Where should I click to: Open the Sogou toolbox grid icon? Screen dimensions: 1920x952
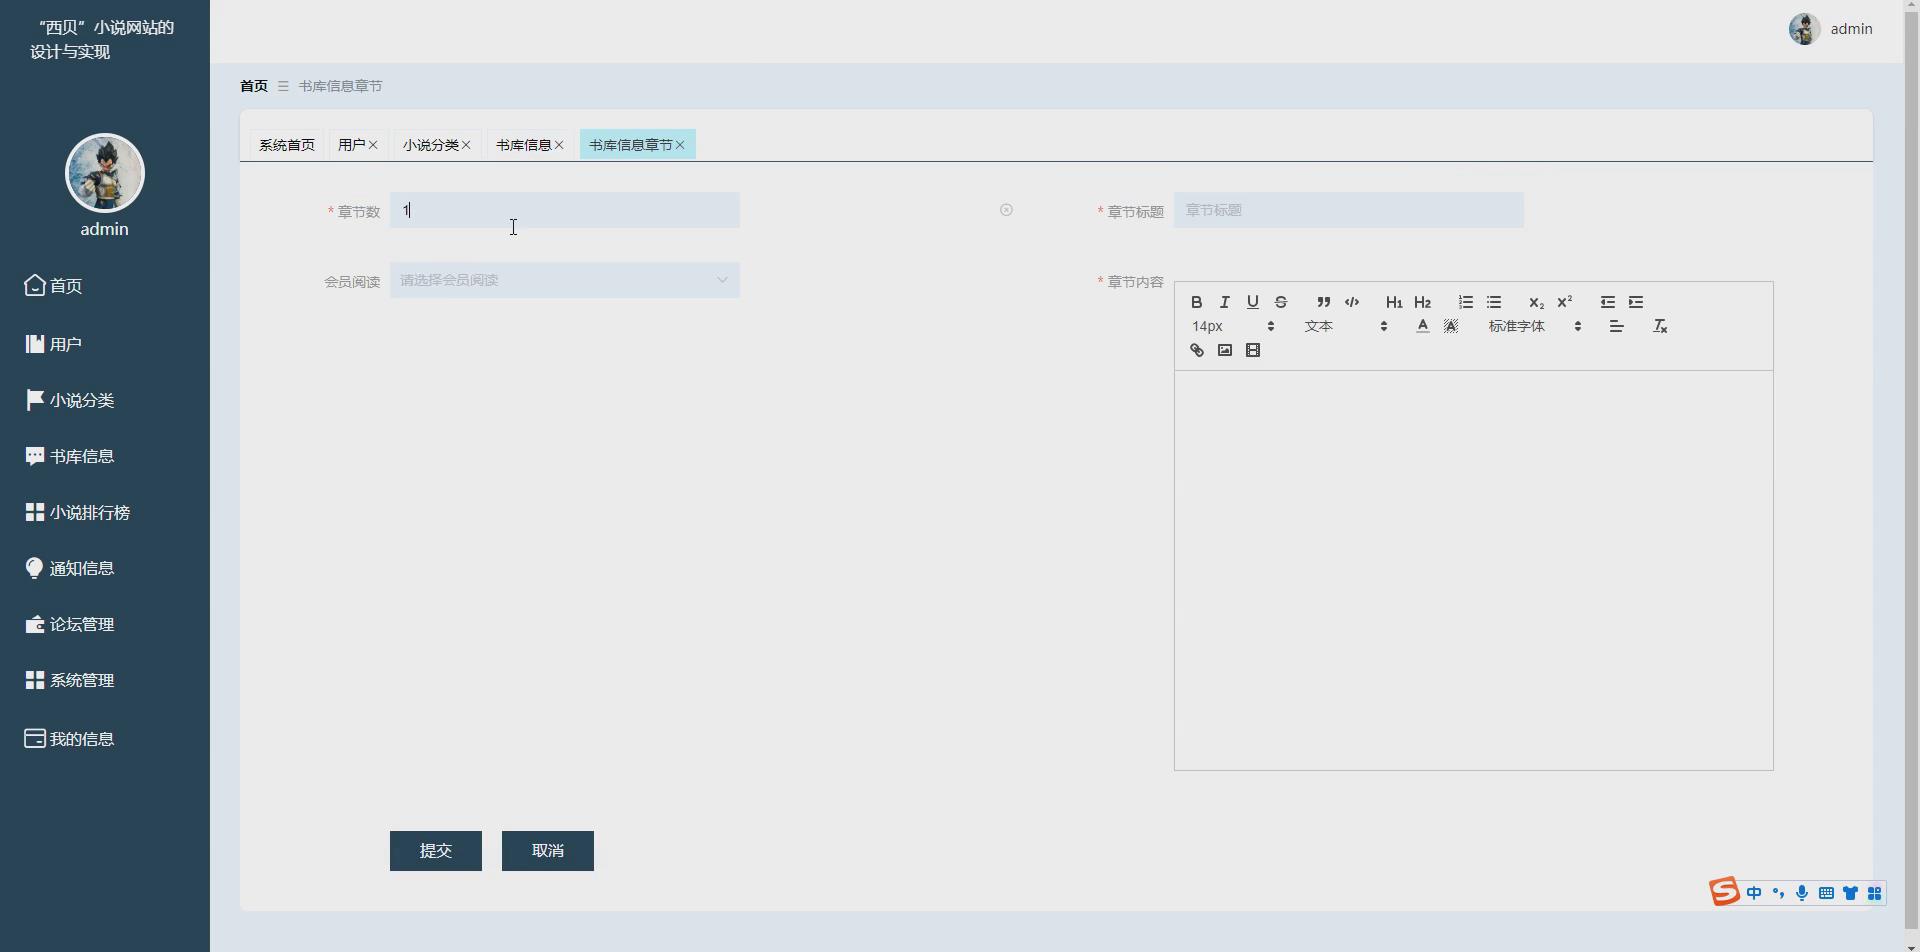point(1874,893)
